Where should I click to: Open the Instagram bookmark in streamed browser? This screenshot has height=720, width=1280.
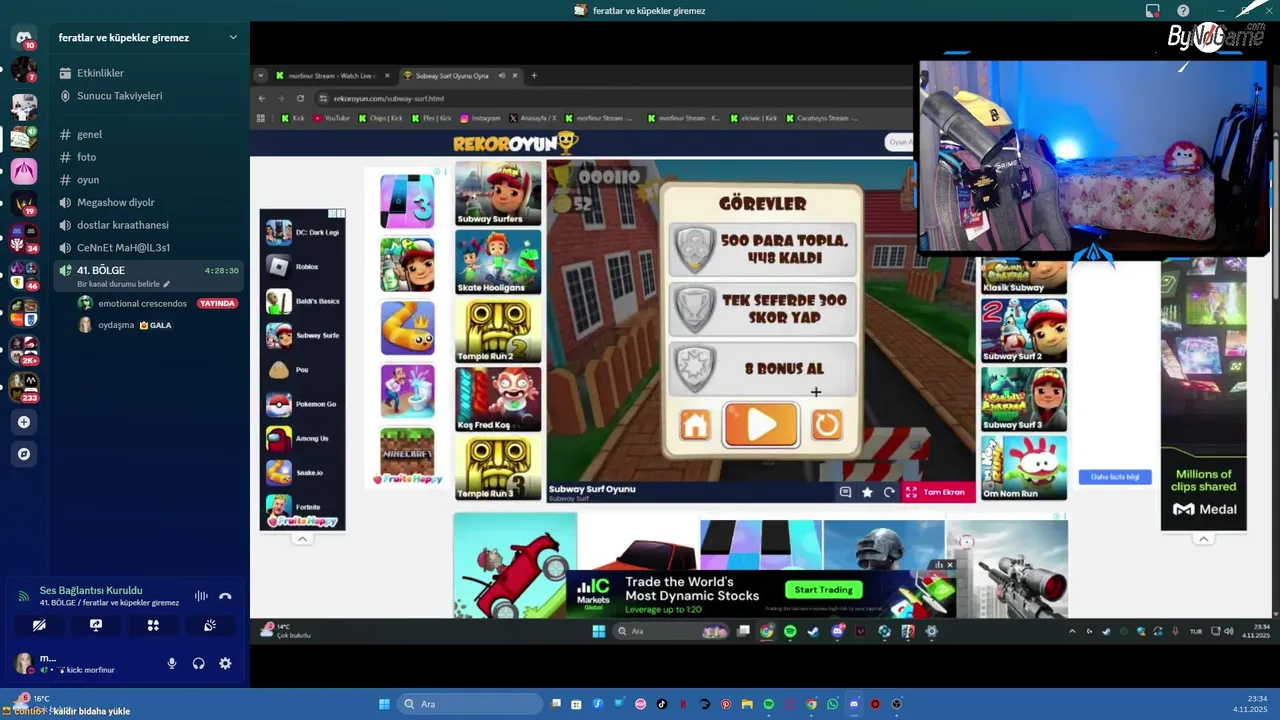(x=480, y=118)
